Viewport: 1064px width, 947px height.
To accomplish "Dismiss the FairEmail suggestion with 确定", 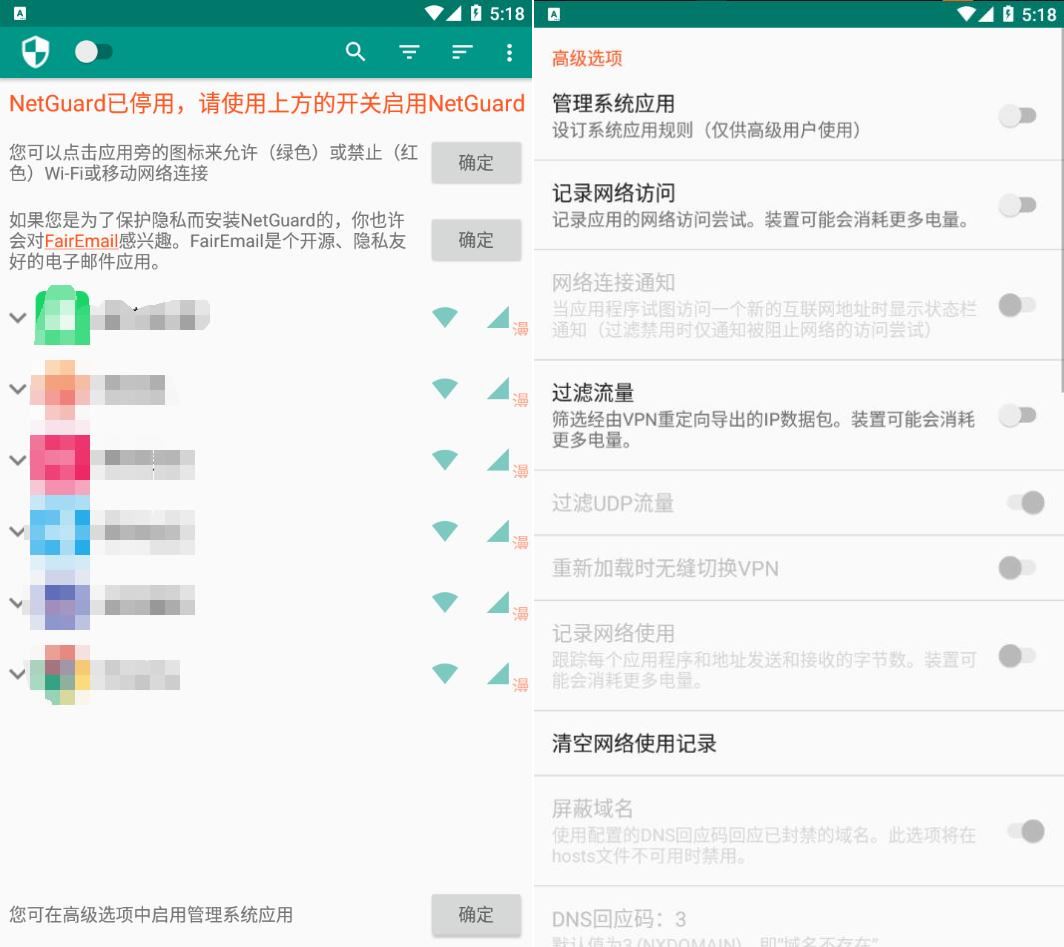I will click(476, 240).
